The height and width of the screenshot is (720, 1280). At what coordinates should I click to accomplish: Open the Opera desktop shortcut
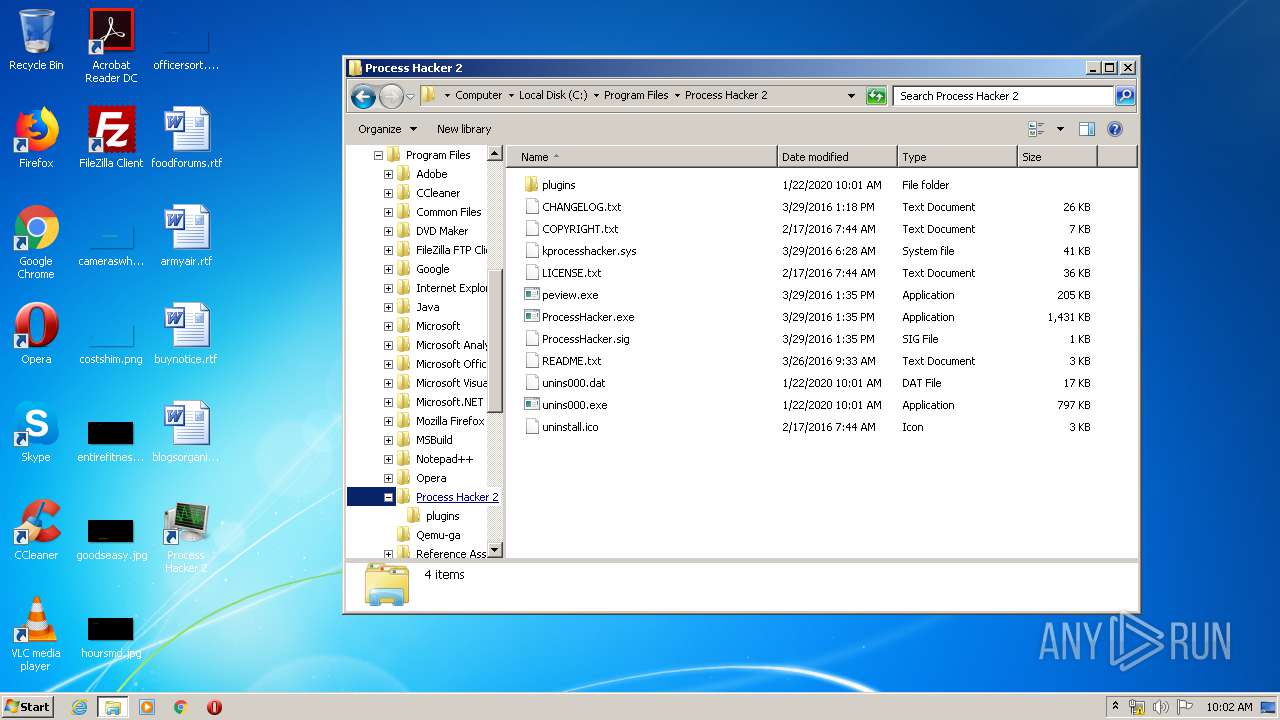pos(36,334)
